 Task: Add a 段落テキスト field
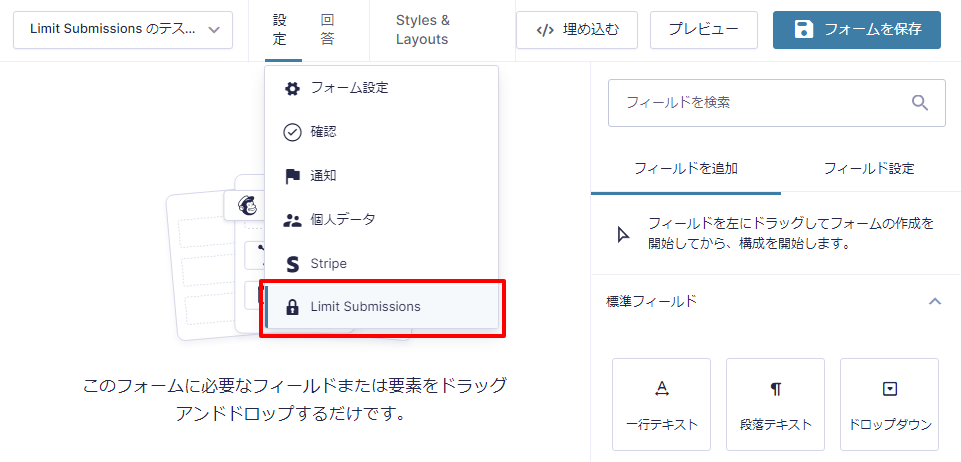[x=775, y=405]
